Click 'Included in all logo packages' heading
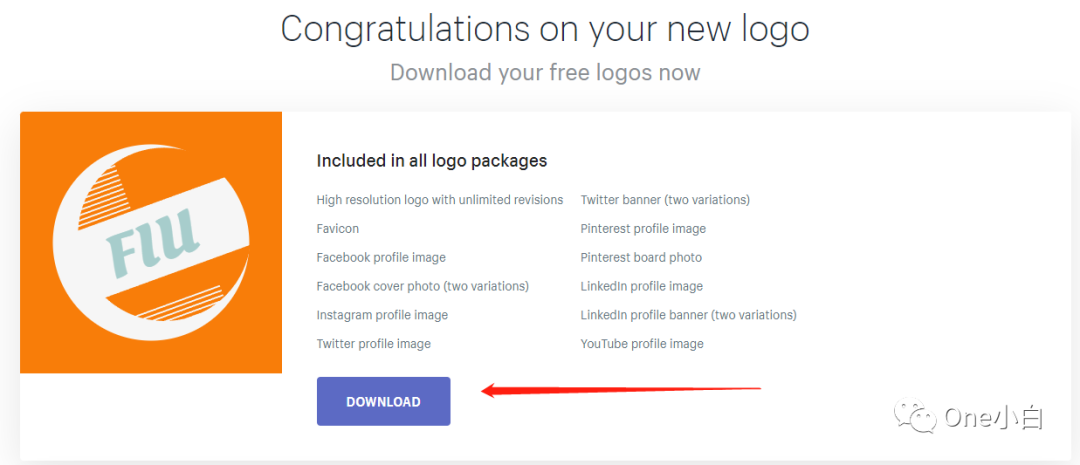Screen dimensions: 1080x465 (432, 161)
